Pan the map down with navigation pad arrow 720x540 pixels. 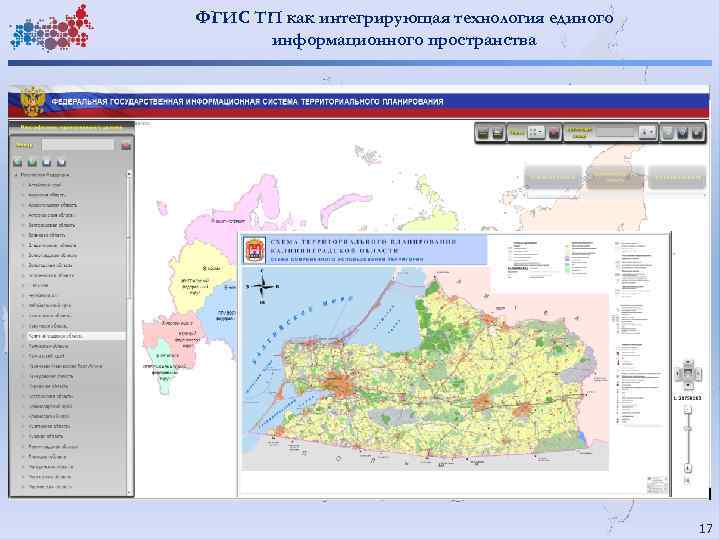[687, 384]
